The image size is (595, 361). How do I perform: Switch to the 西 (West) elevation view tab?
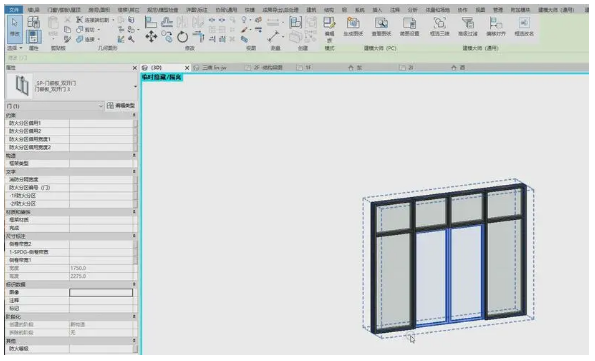458,68
